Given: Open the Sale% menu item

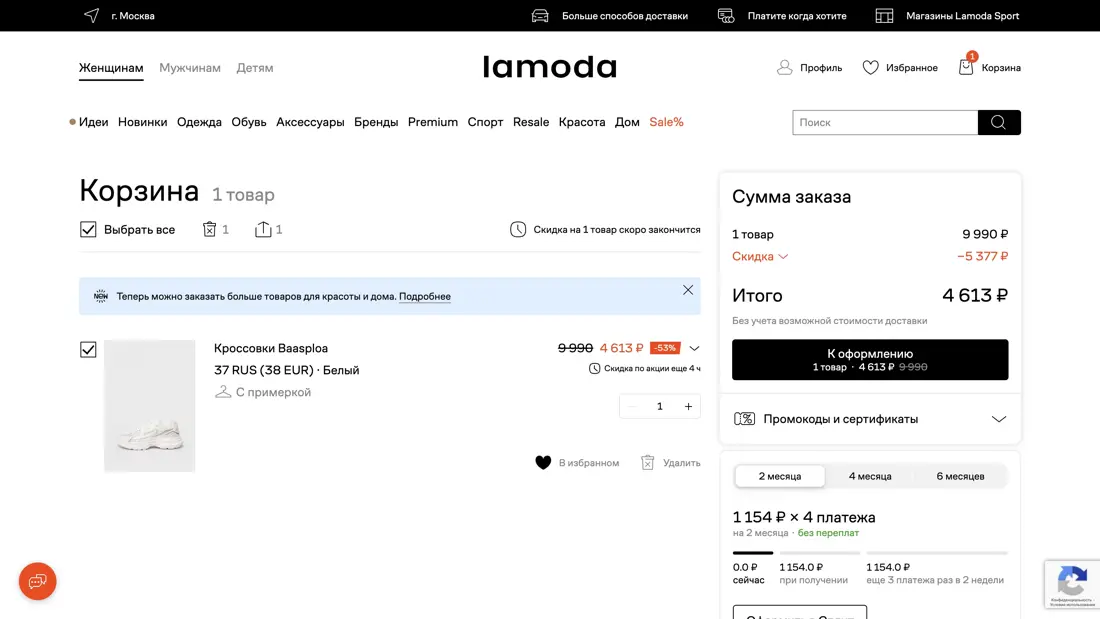Looking at the screenshot, I should point(667,122).
